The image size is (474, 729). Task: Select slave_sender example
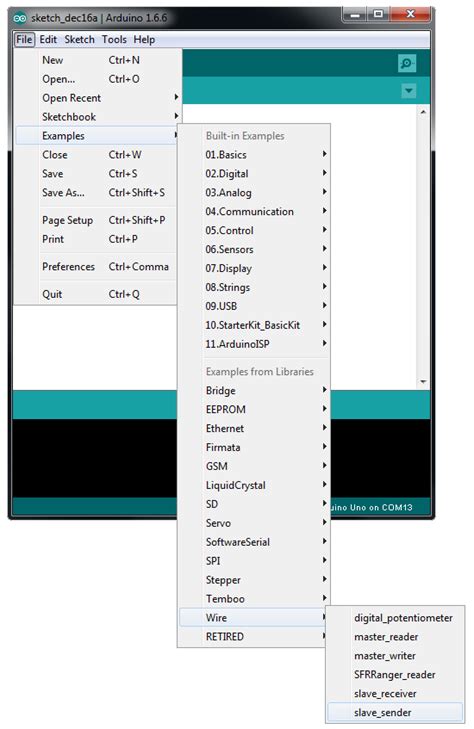395,713
